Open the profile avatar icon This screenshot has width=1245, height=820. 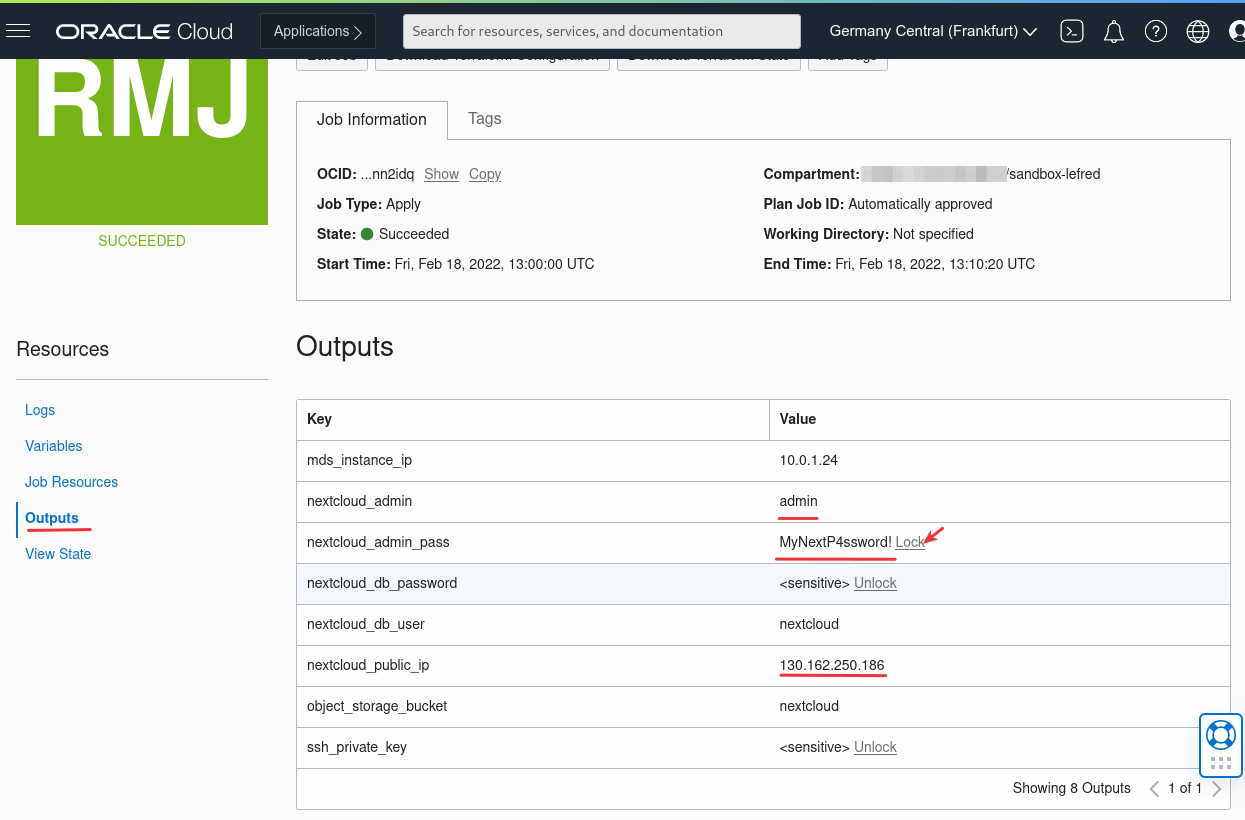(x=1236, y=31)
